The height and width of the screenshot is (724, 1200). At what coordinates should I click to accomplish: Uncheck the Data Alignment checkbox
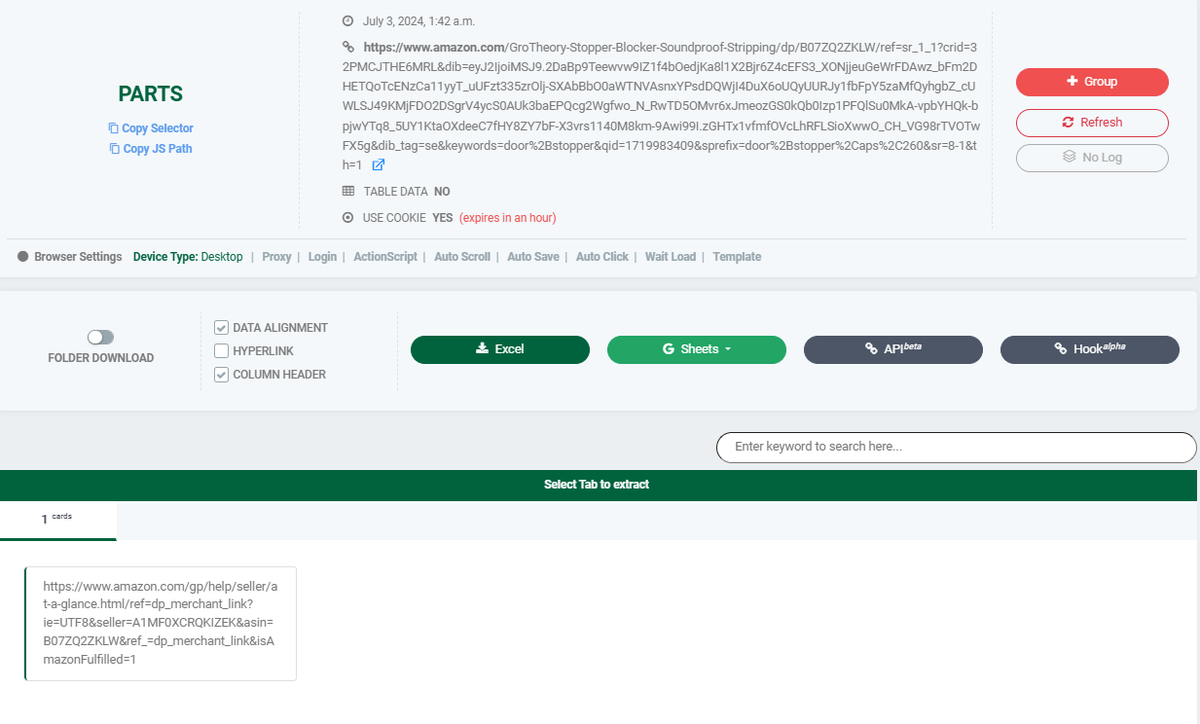pyautogui.click(x=222, y=328)
